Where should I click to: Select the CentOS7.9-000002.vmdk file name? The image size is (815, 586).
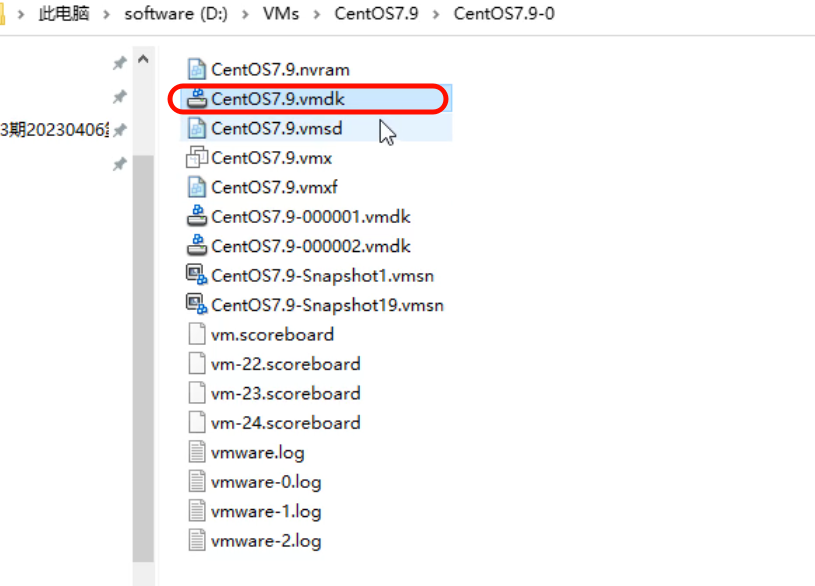(311, 247)
